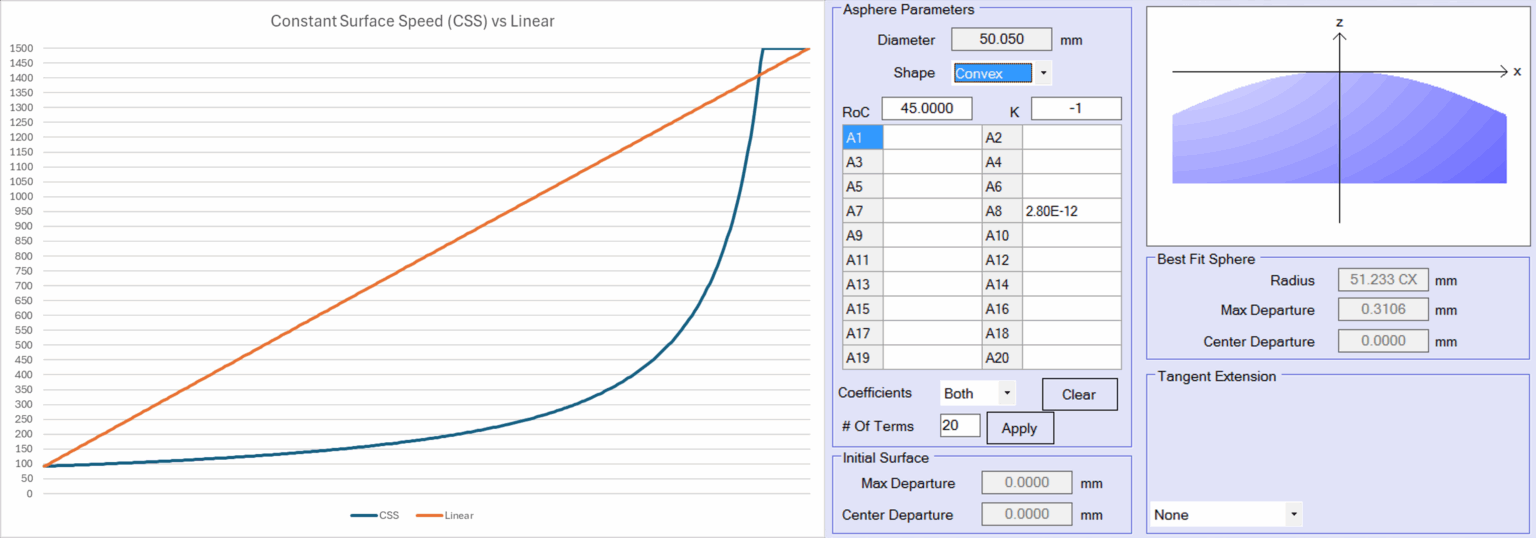
Task: Select the A14 coefficient cell
Action: pos(1071,284)
